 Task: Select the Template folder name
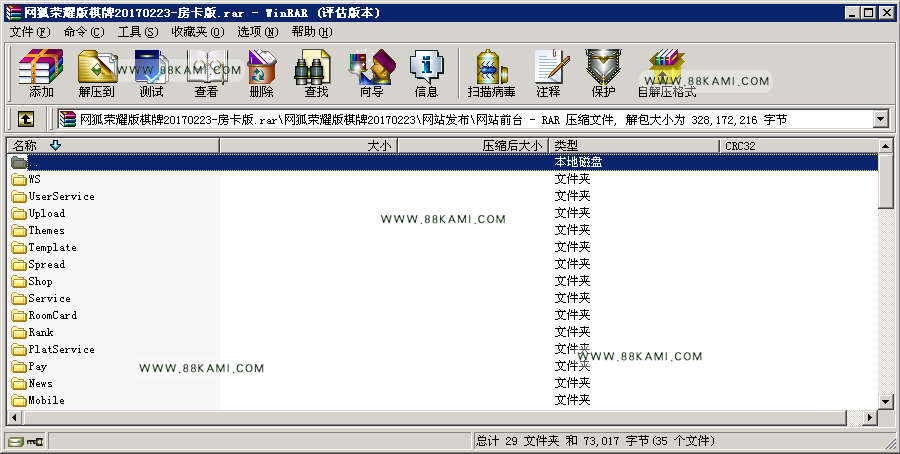[52, 247]
